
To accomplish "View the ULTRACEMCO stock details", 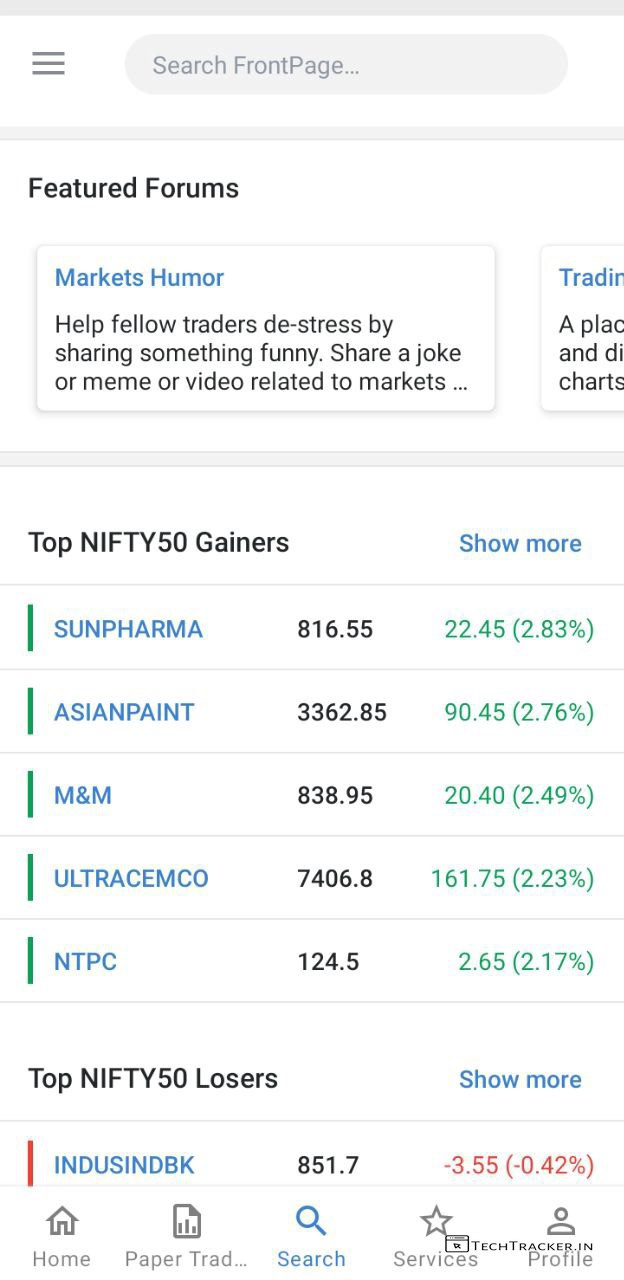I will (131, 879).
